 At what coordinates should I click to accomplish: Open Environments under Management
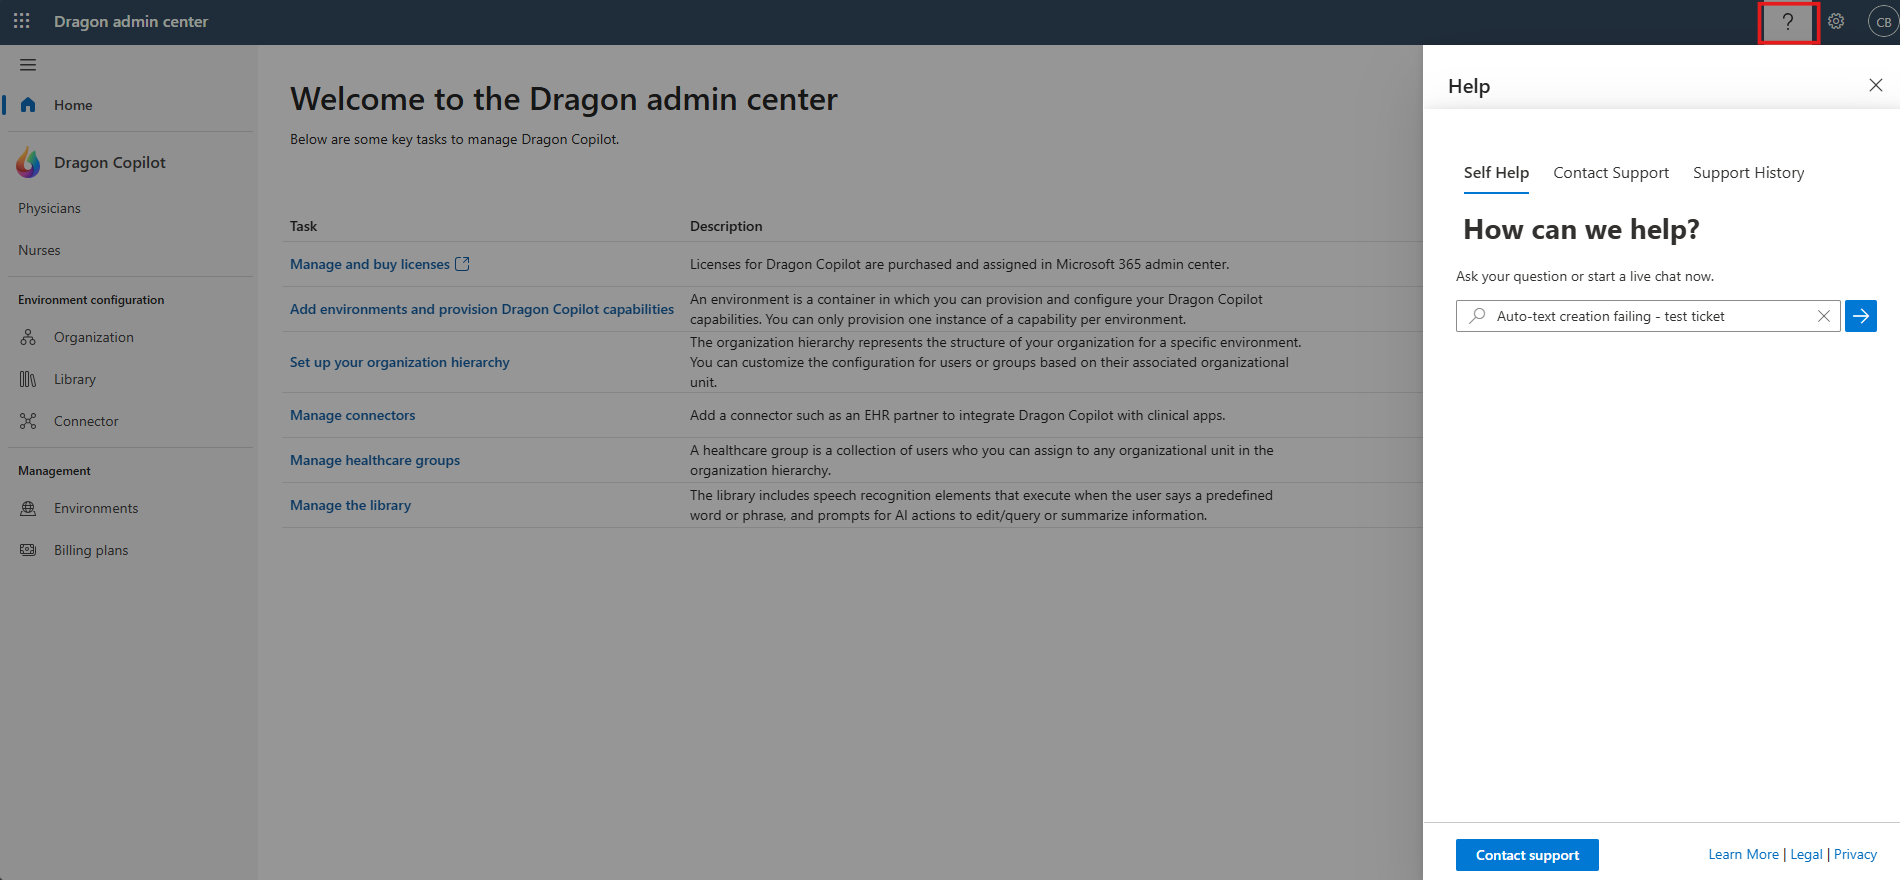coord(96,508)
